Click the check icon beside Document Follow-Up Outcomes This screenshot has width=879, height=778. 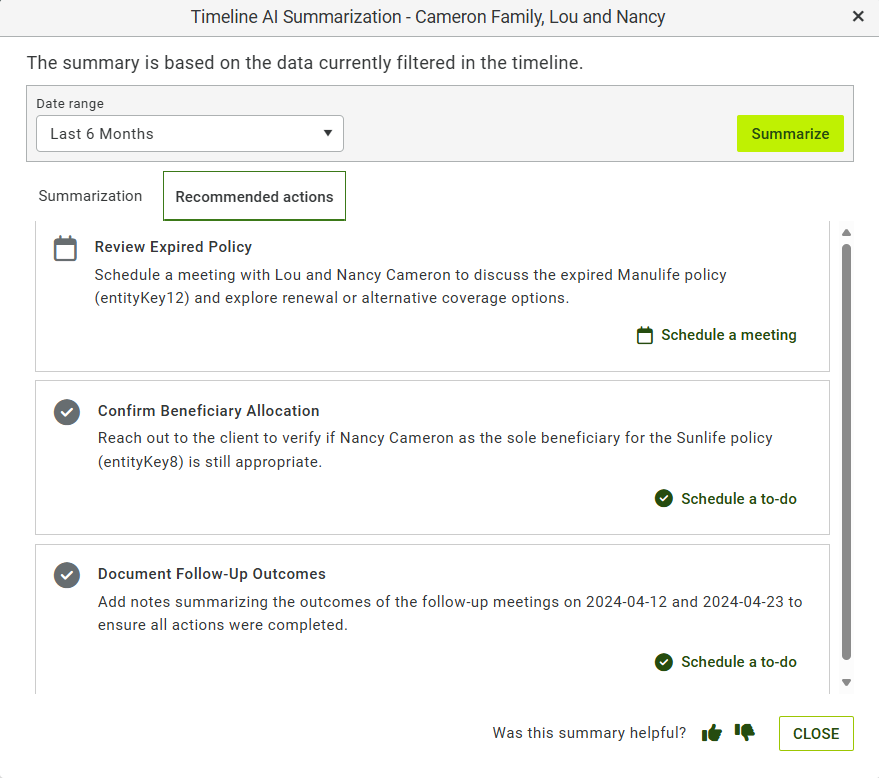(x=67, y=575)
